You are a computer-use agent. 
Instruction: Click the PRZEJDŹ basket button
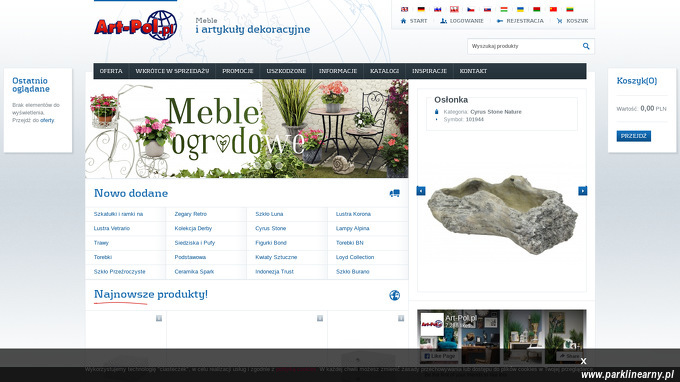click(634, 136)
